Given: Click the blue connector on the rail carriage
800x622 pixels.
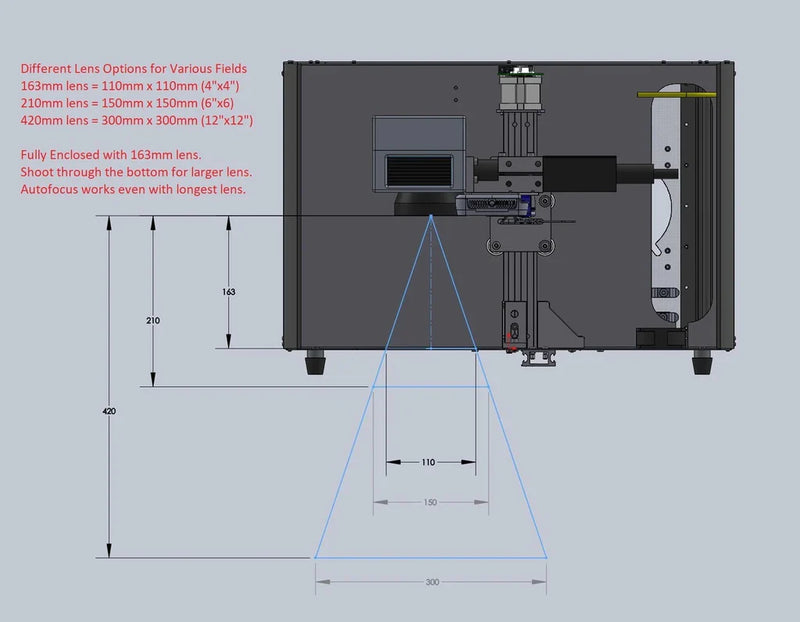Looking at the screenshot, I should [x=523, y=202].
